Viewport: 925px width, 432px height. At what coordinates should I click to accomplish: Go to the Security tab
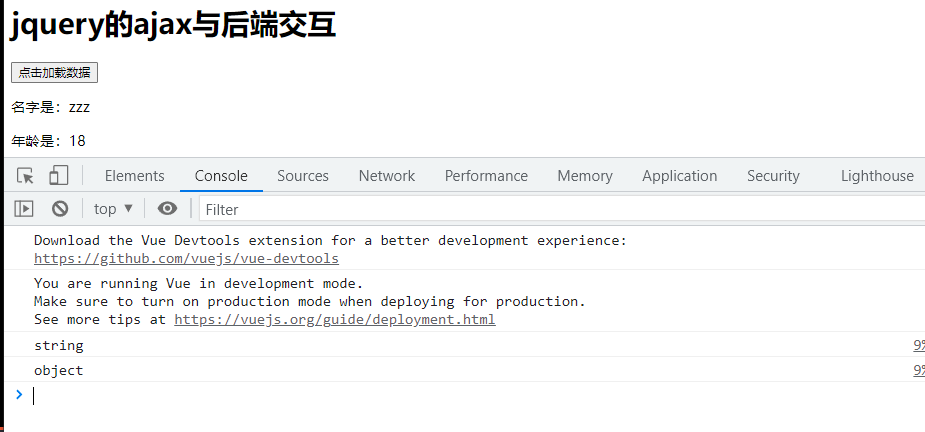click(x=772, y=176)
